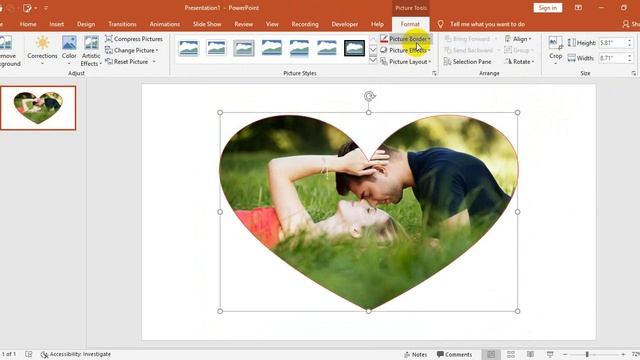640x360 pixels.
Task: Open Artistic Effects gallery
Action: pos(91,50)
